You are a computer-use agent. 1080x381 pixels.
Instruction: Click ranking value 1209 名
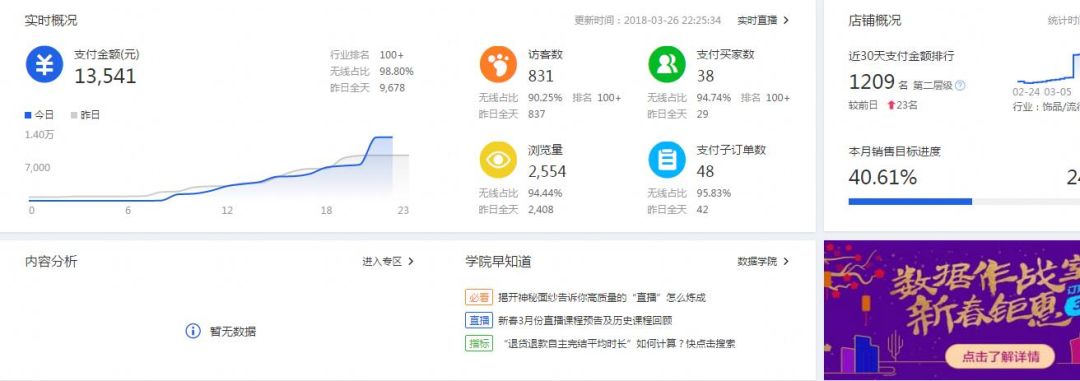[878, 83]
